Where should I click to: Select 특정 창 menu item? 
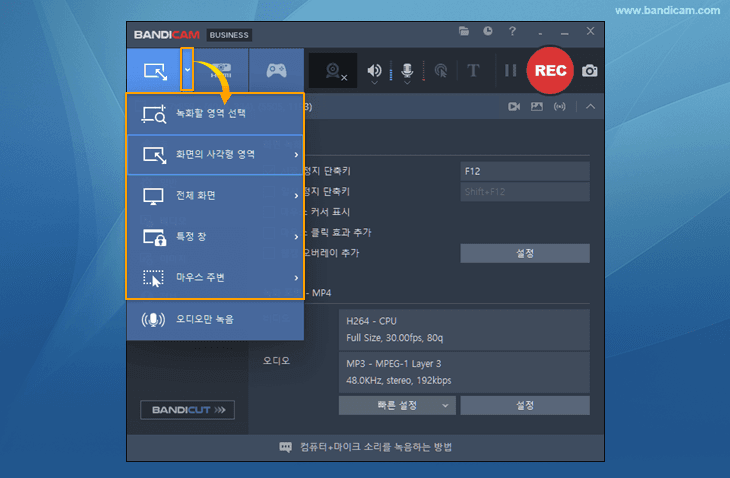[x=215, y=236]
